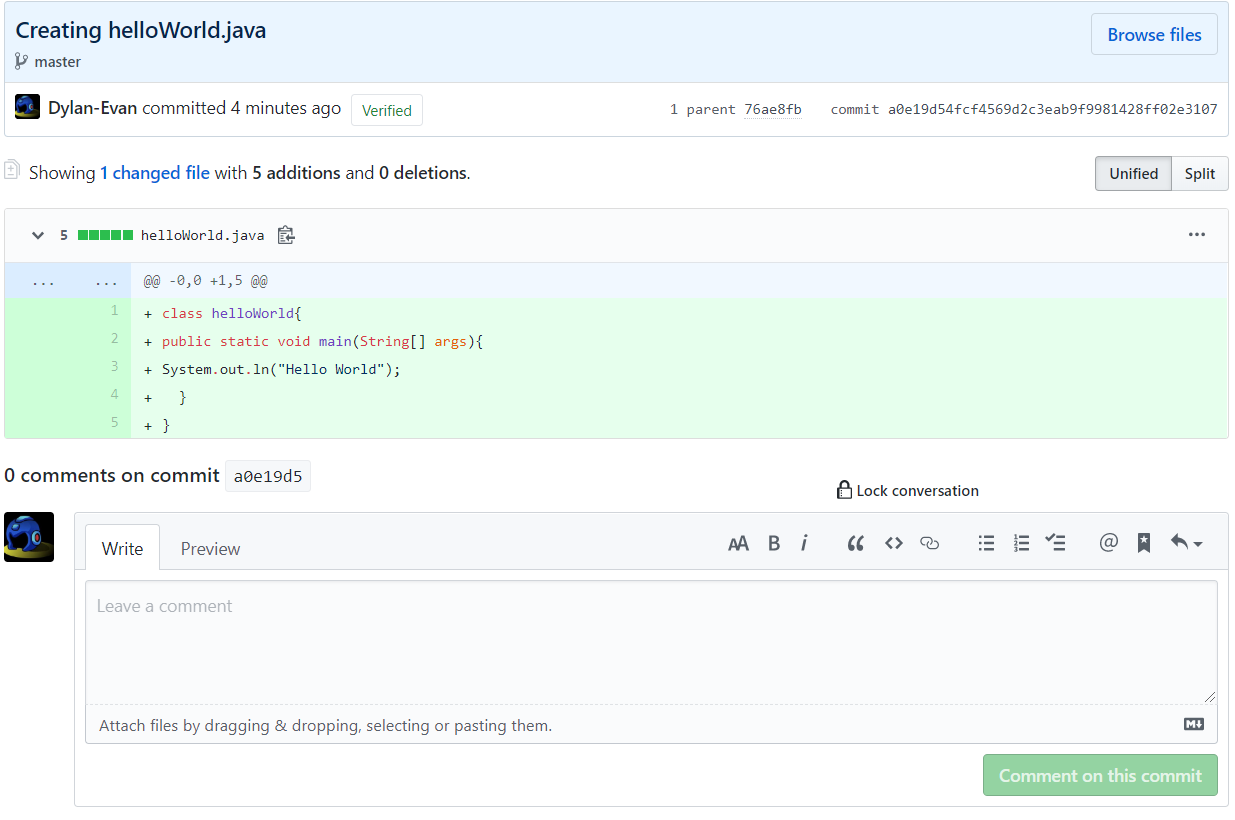Click the Attach files by dragging area
The width and height of the screenshot is (1235, 820).
(x=651, y=725)
